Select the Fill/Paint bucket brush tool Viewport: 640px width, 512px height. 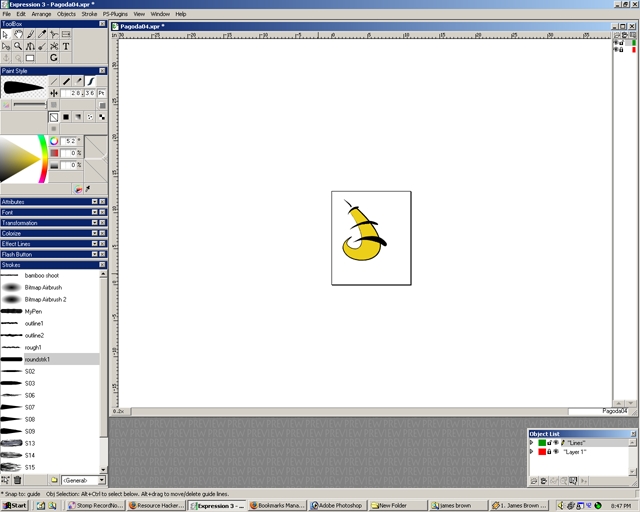[42, 46]
